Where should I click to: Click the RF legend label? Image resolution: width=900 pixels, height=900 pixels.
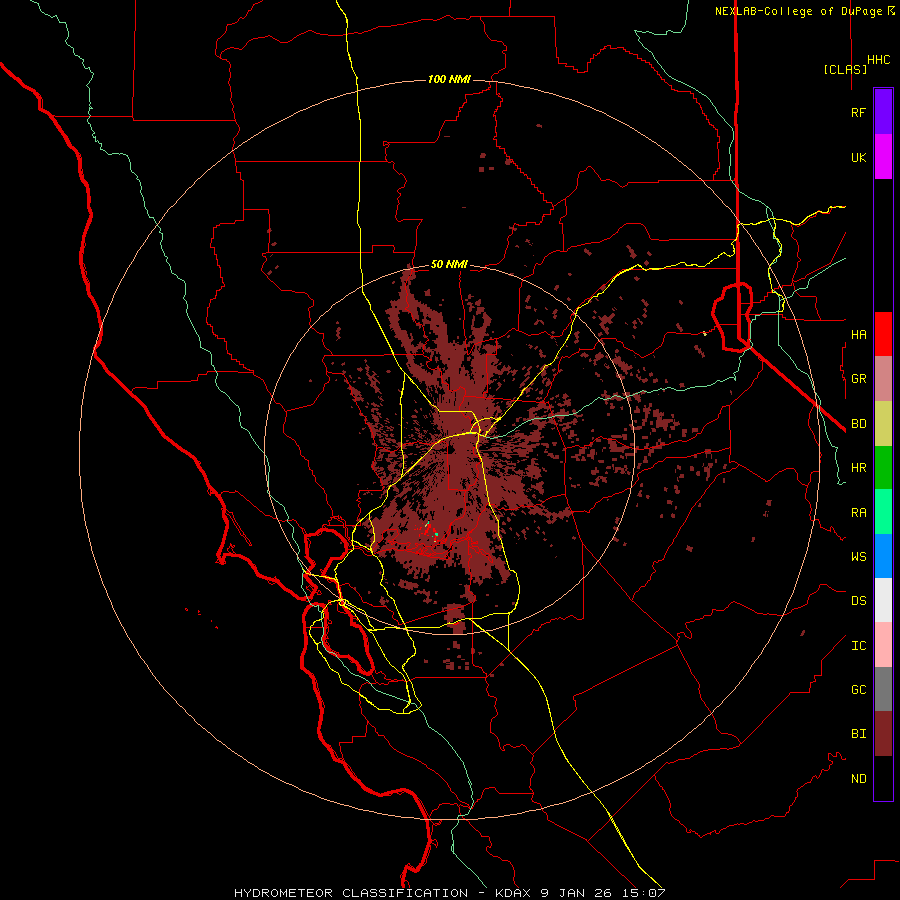pyautogui.click(x=858, y=112)
